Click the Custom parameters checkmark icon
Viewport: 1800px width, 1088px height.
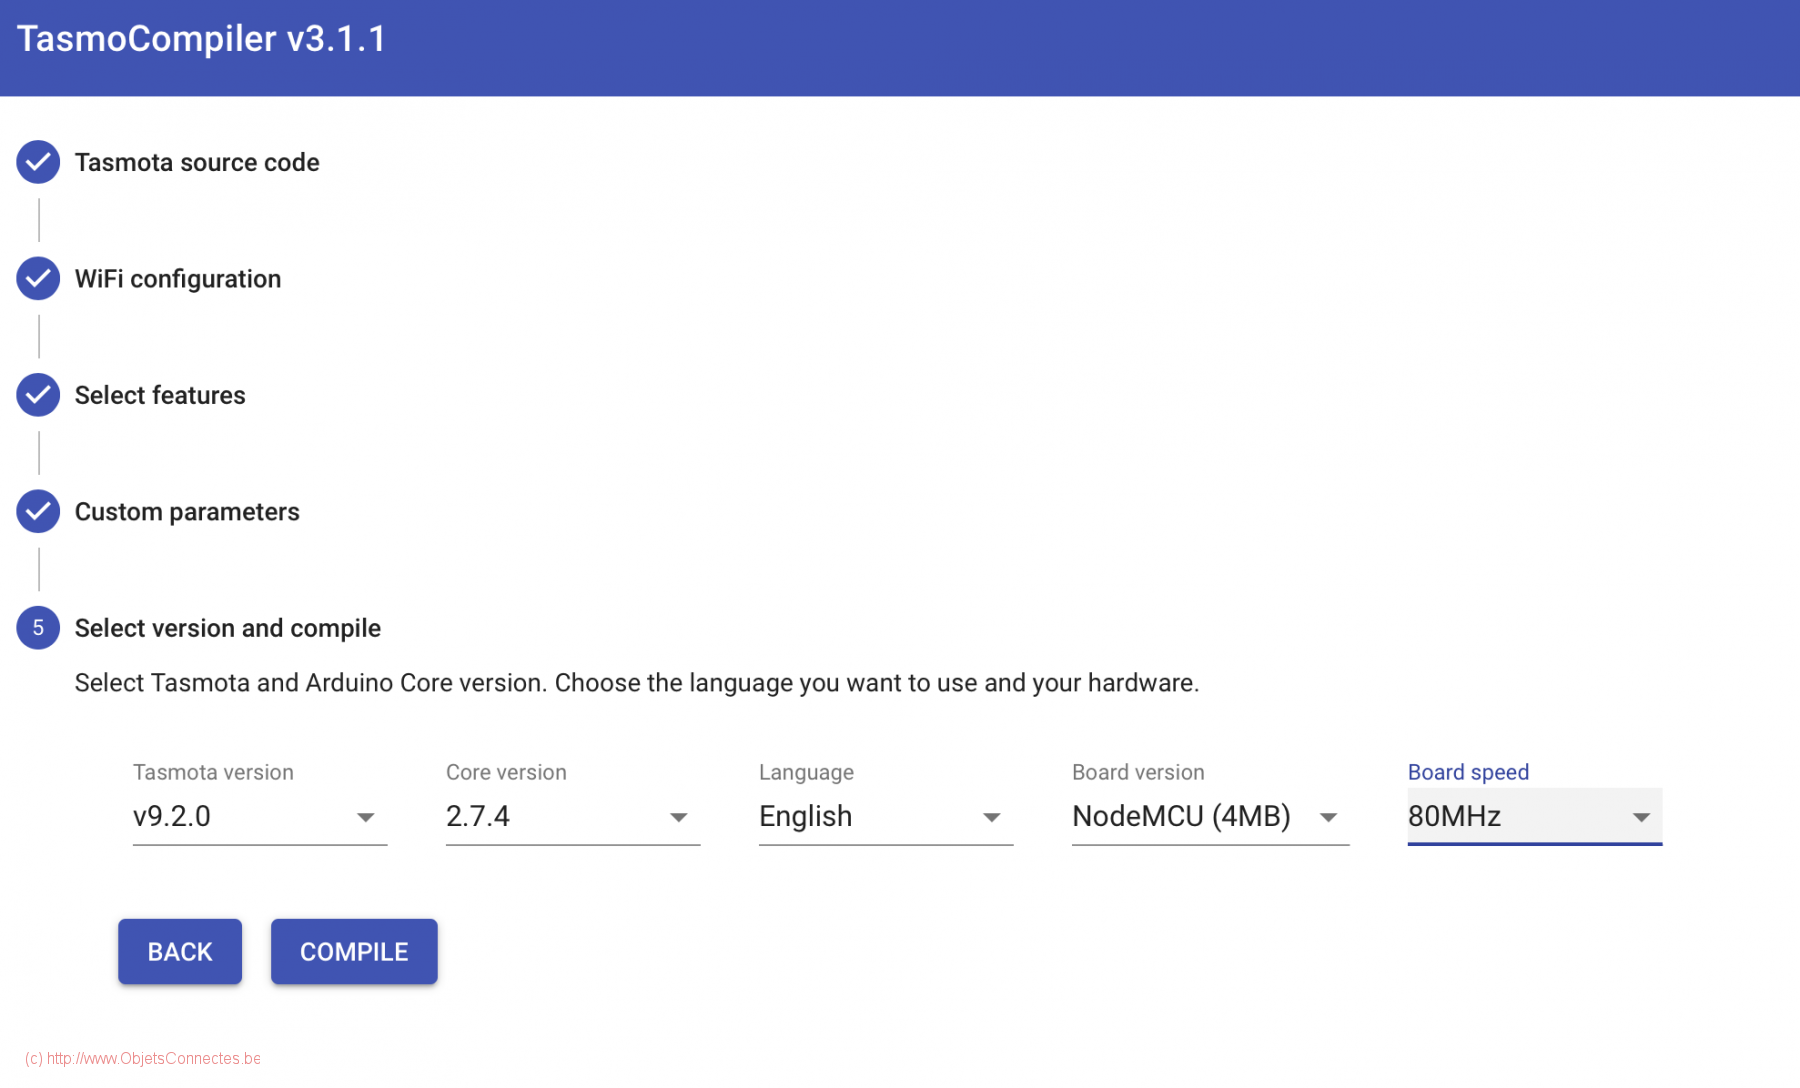coord(38,512)
